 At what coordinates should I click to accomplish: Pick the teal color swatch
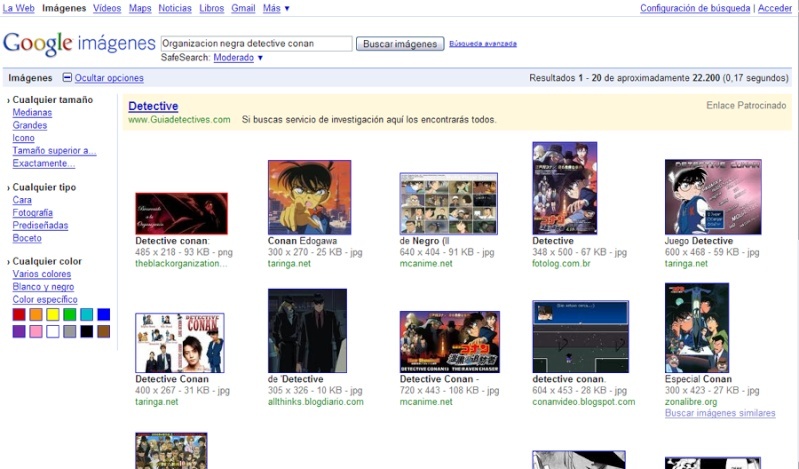(87, 315)
